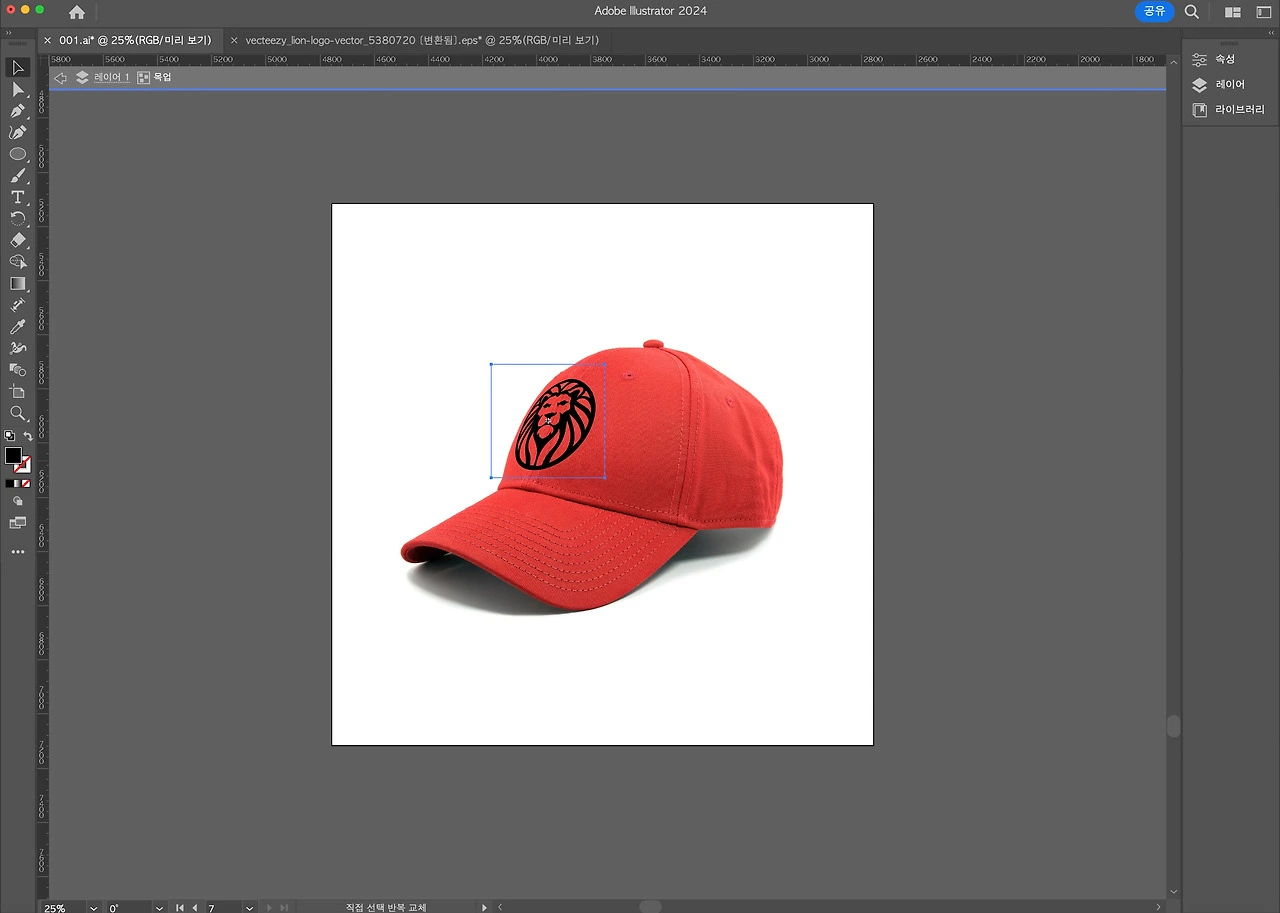Close the 001.ai document tab
Screen dimensions: 1280x913
point(47,40)
